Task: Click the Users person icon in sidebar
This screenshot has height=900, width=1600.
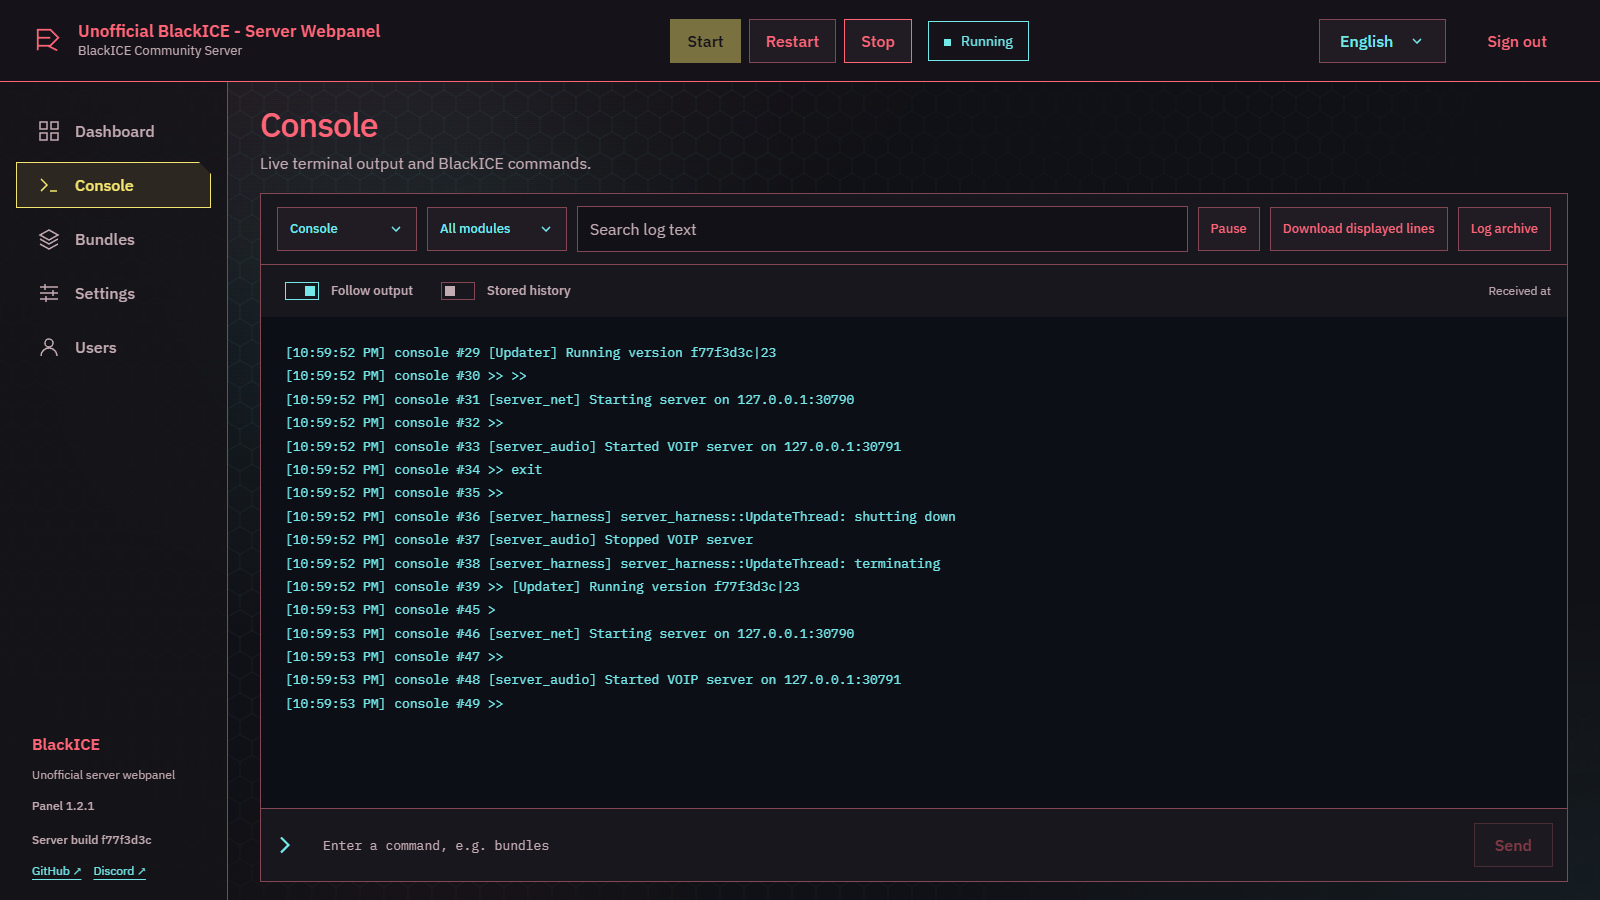Action: tap(49, 347)
